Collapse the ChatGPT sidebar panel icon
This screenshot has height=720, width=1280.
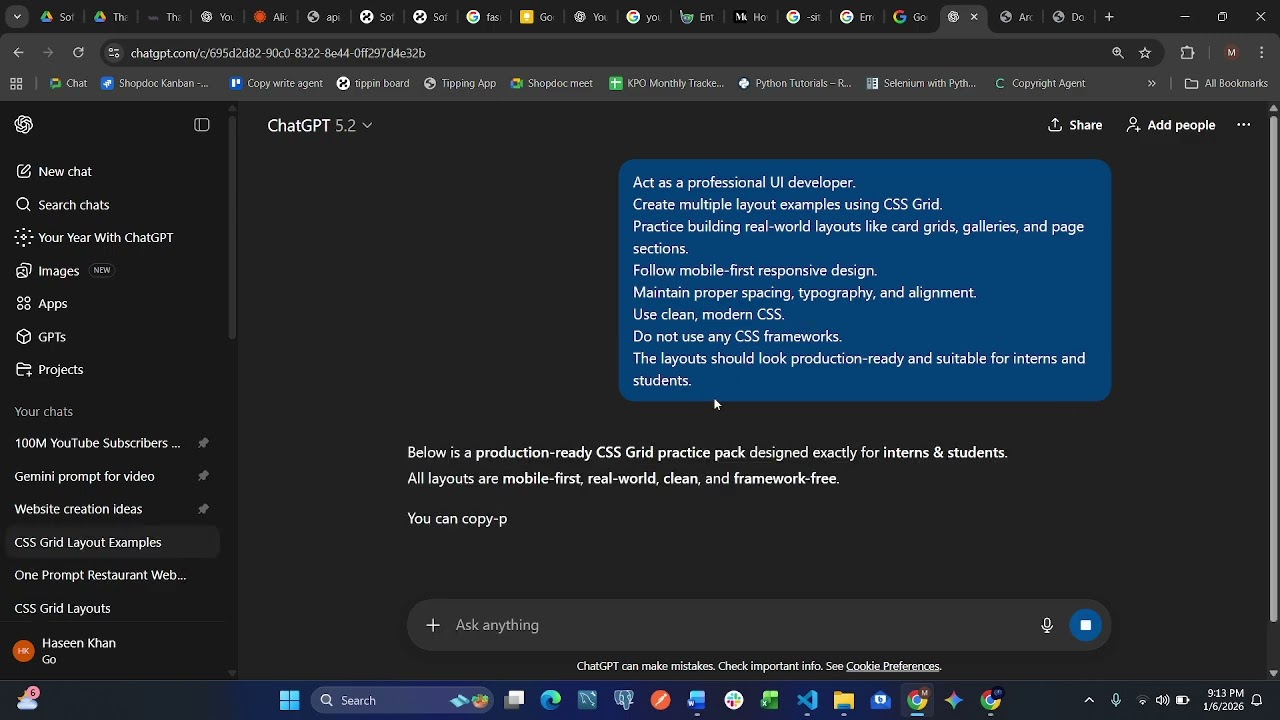[202, 125]
